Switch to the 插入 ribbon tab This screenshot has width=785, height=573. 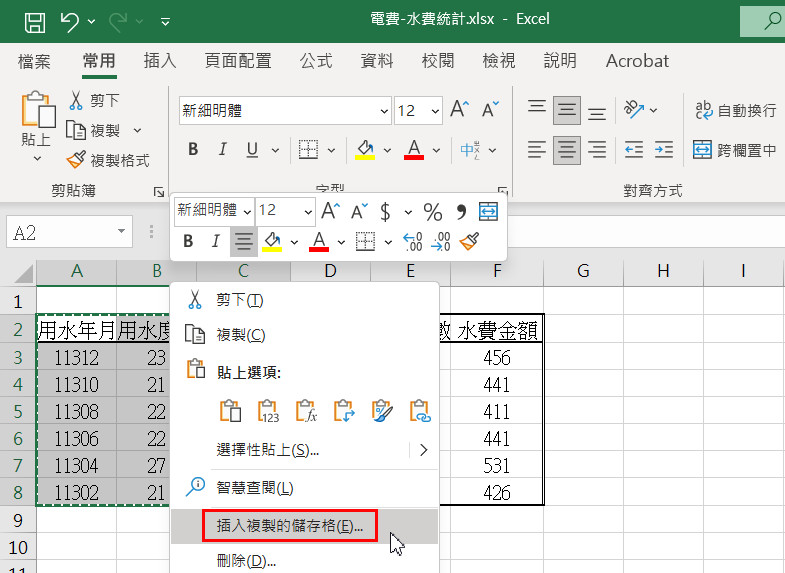coord(160,61)
